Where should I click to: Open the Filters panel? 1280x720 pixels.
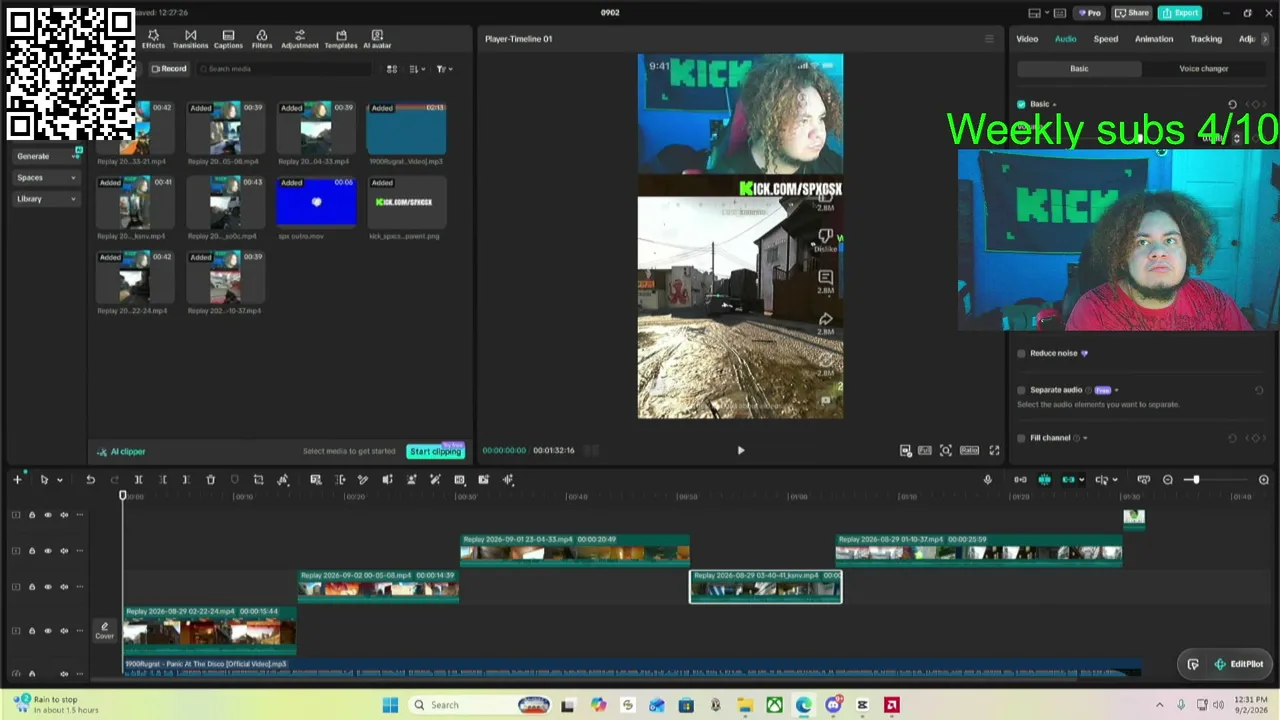click(x=262, y=39)
